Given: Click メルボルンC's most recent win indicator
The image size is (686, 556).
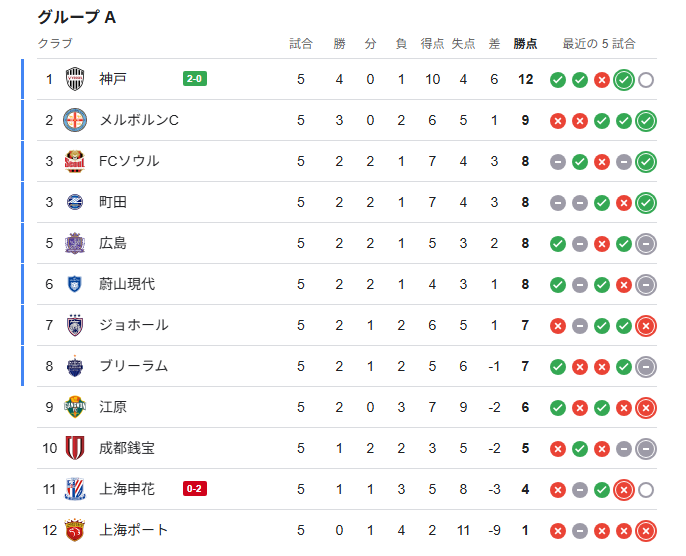Looking at the screenshot, I should click(646, 121).
